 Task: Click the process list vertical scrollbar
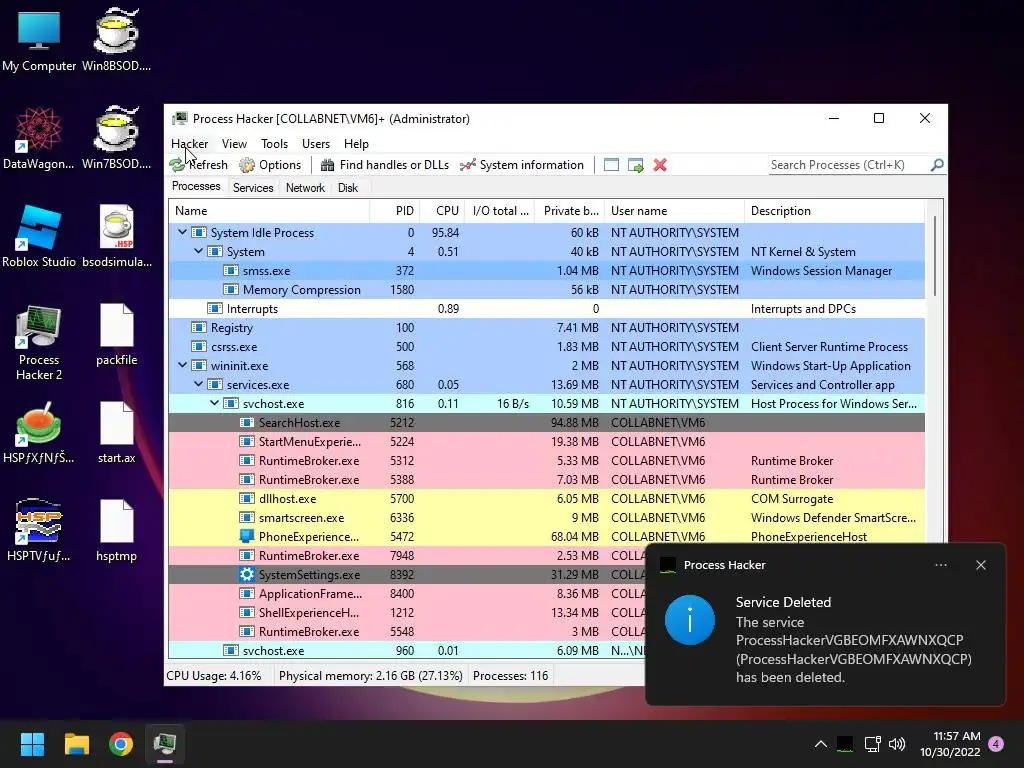(x=935, y=255)
